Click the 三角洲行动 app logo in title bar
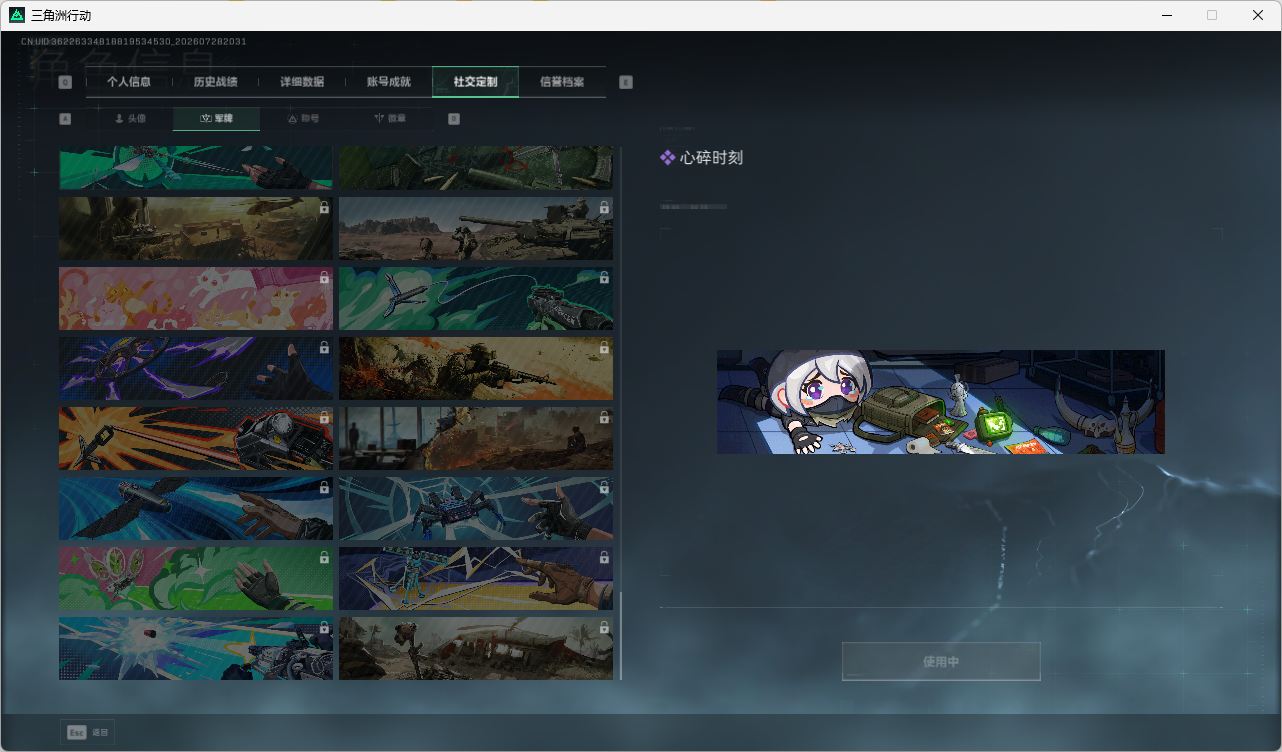The height and width of the screenshot is (752, 1282). (x=16, y=15)
